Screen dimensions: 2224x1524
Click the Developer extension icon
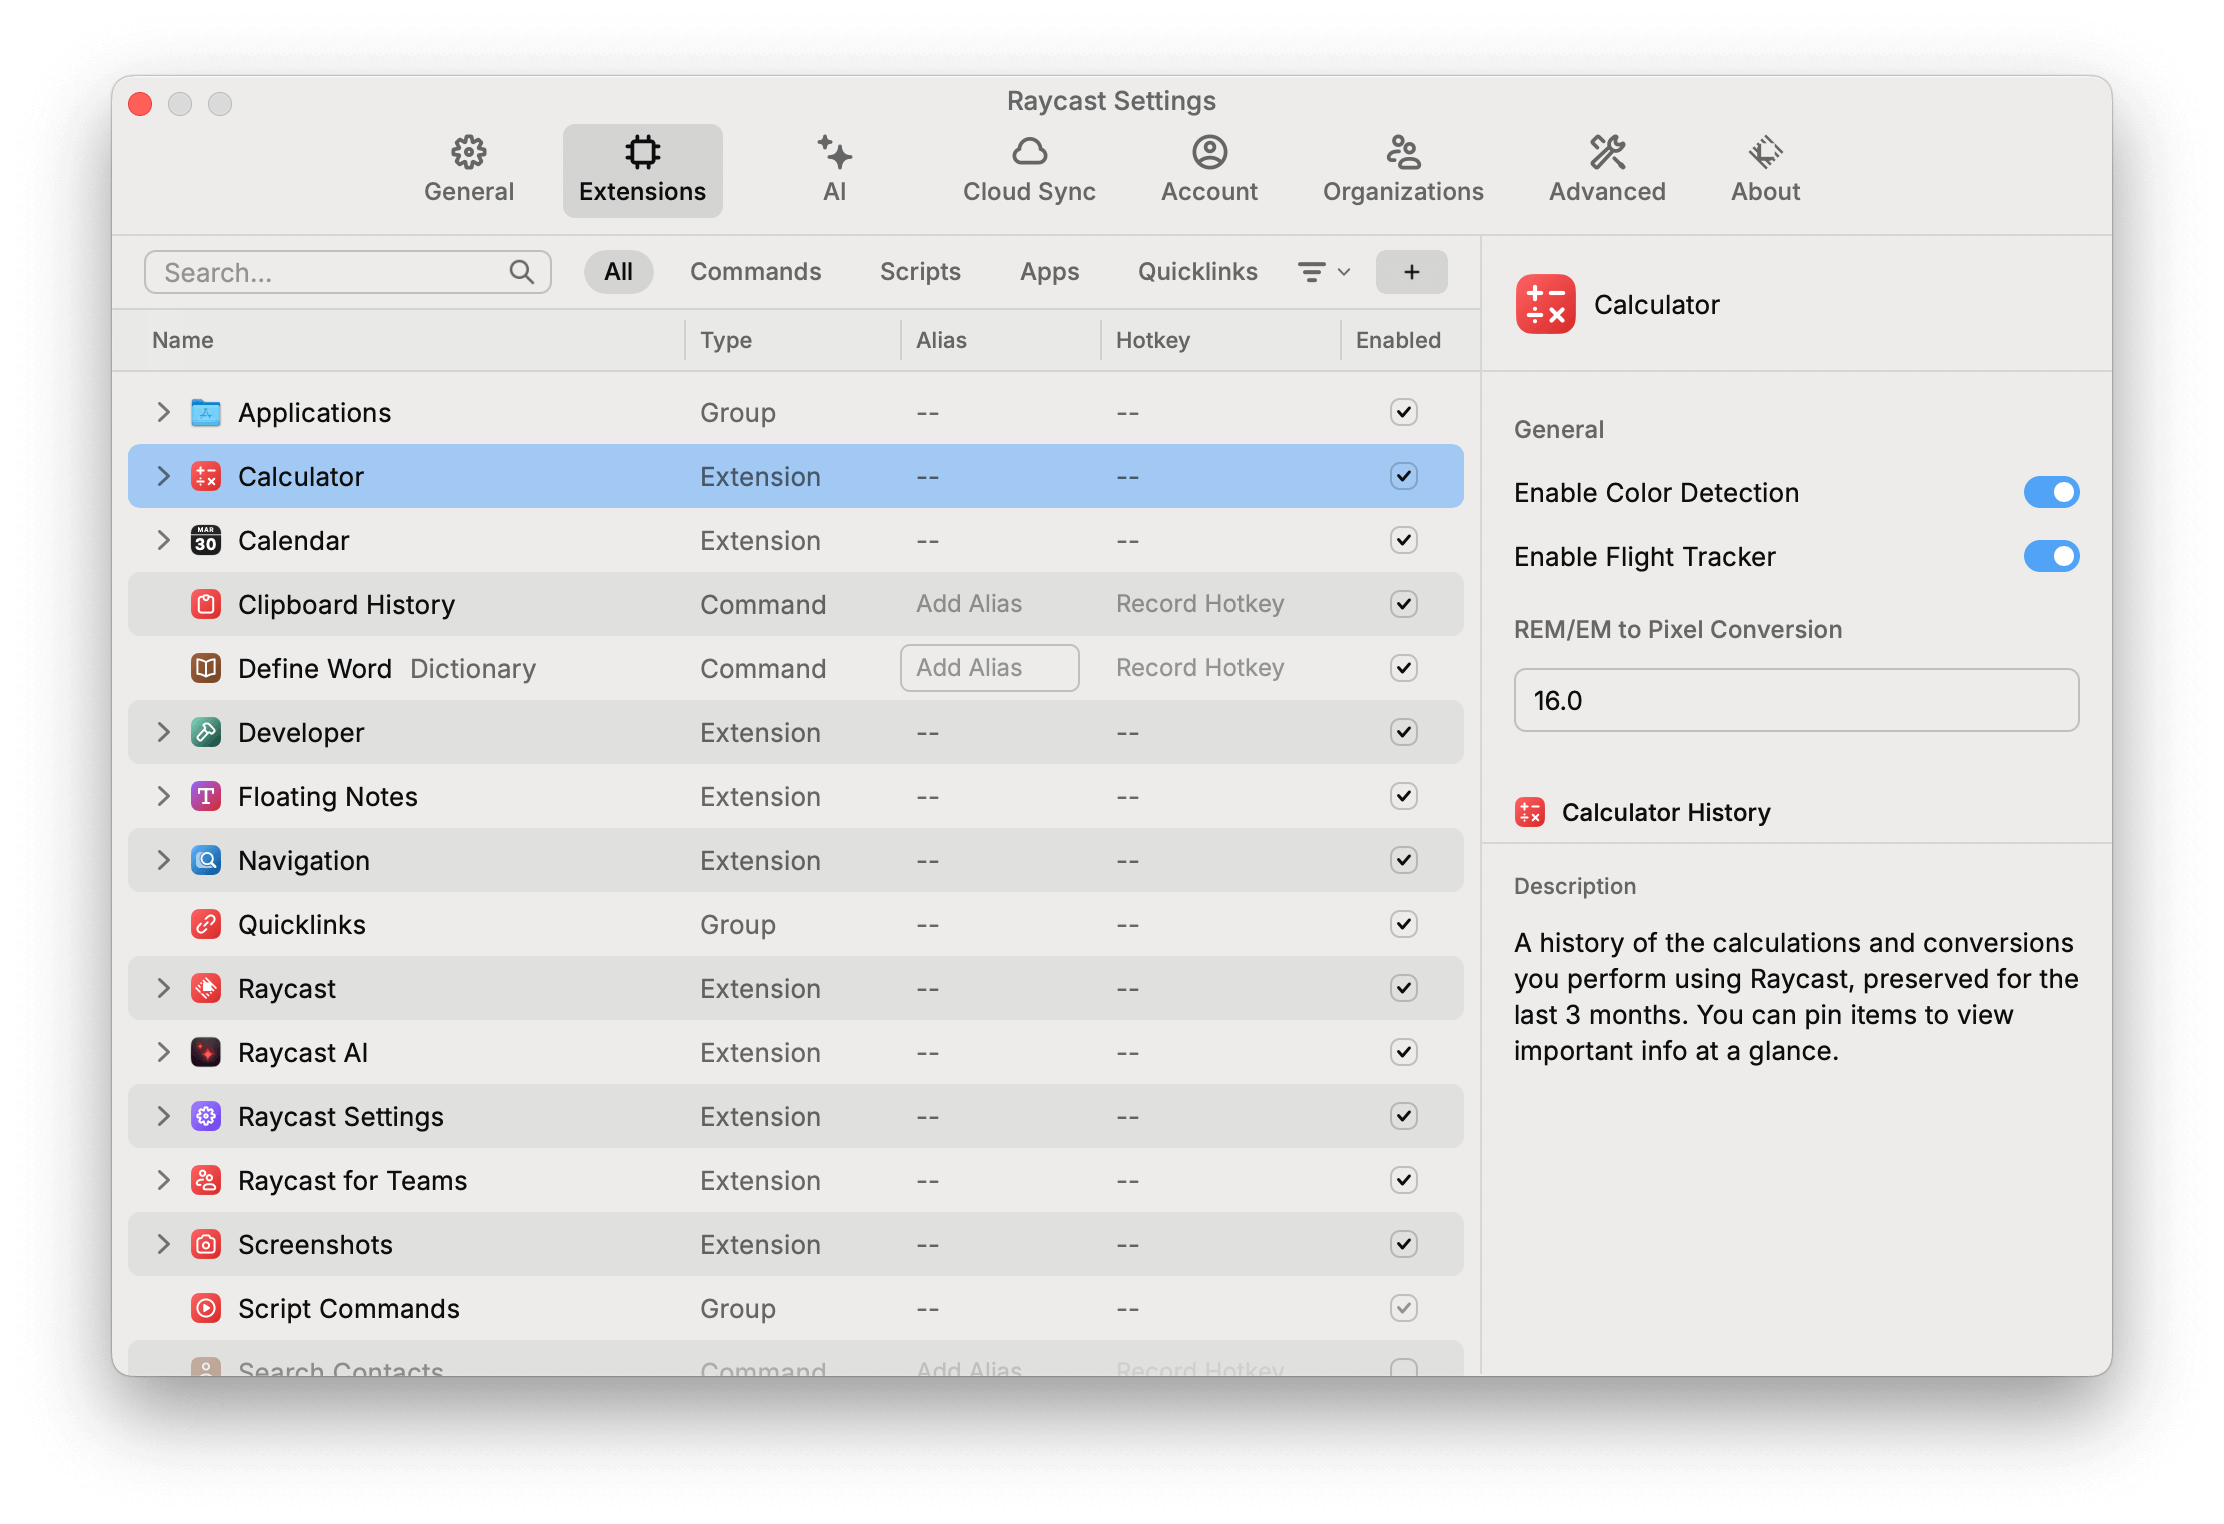[x=206, y=732]
